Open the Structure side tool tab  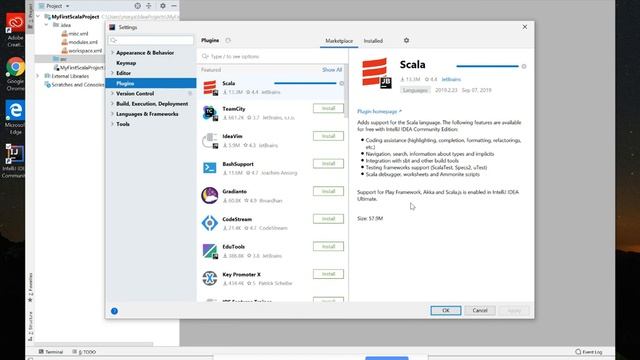(x=30, y=326)
